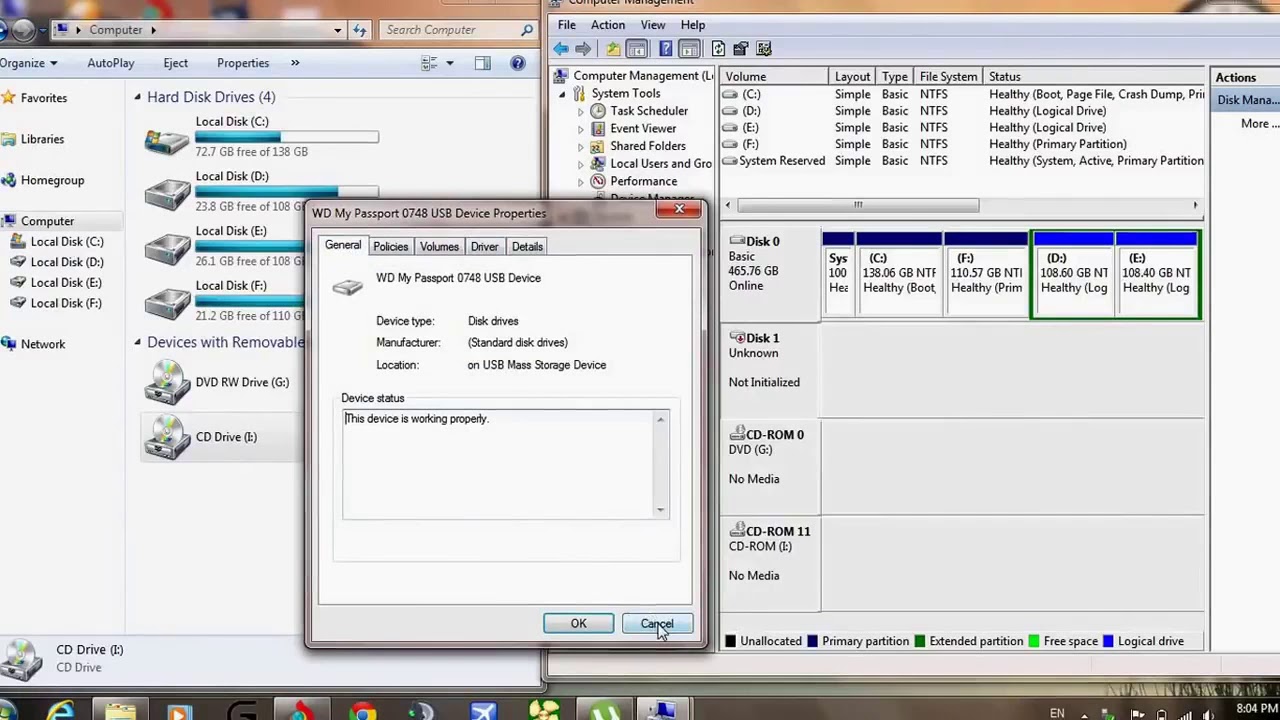This screenshot has width=1280, height=720.
Task: Switch to the Volumes tab
Action: coord(439,247)
